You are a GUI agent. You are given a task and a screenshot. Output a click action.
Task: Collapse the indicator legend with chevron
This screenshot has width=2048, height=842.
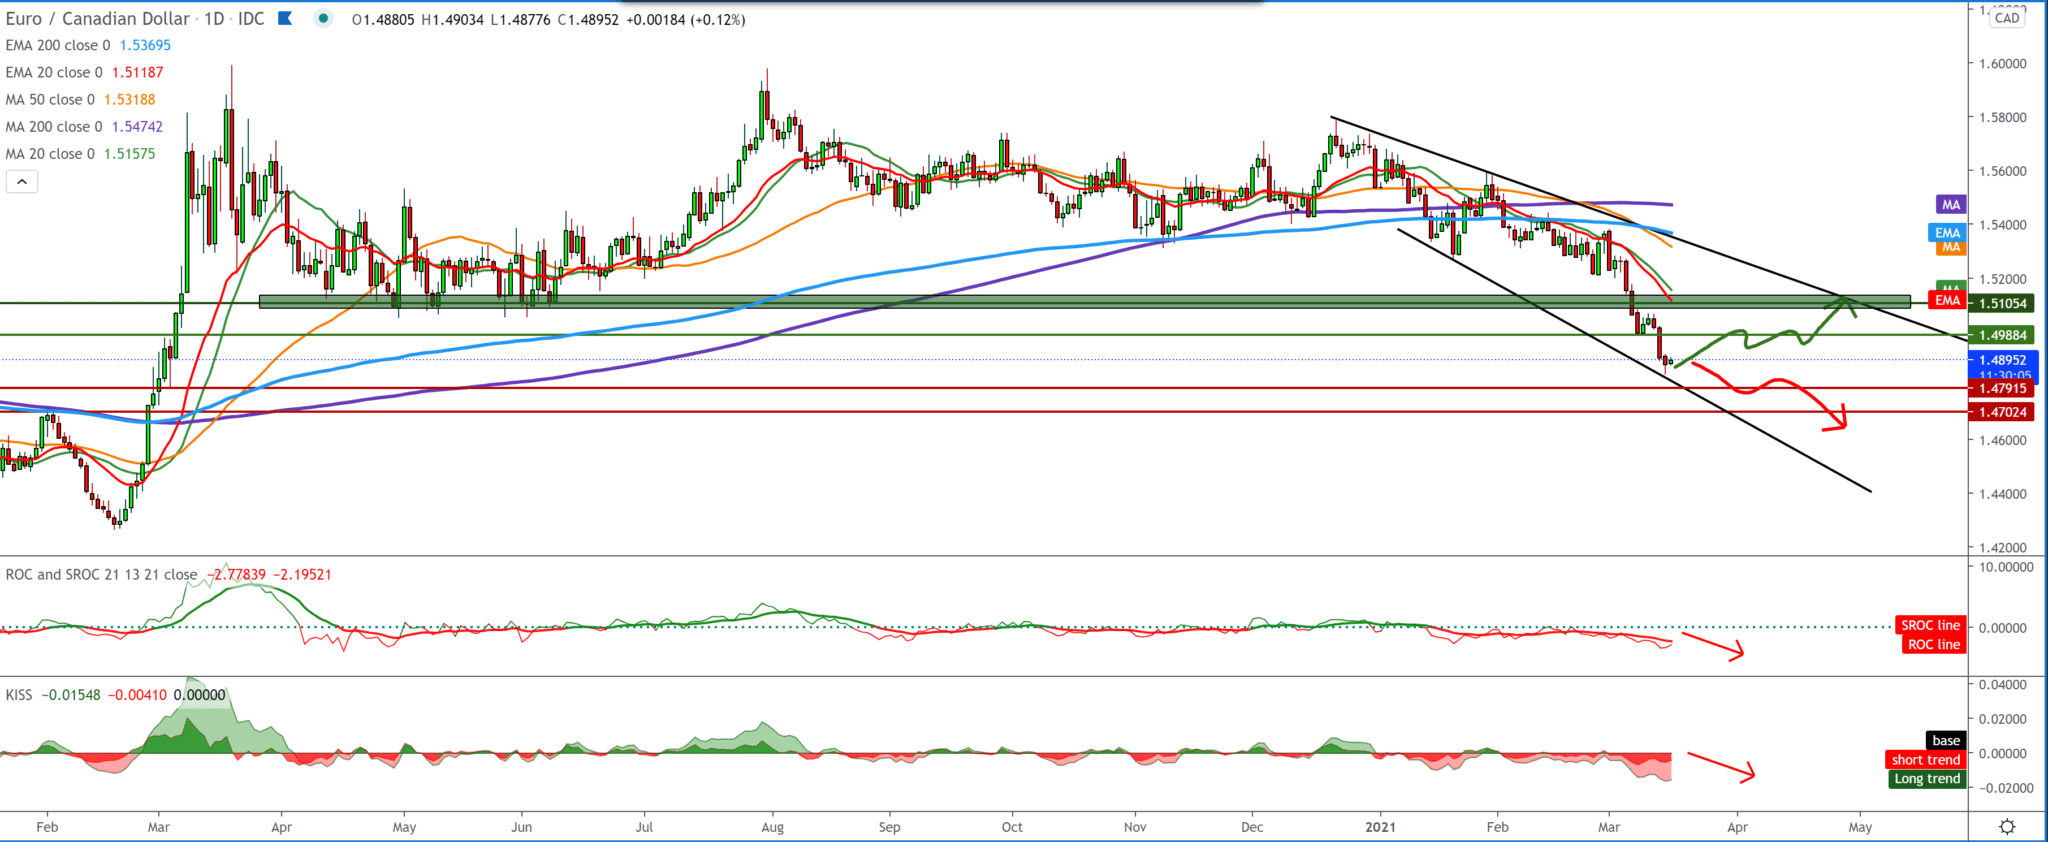tap(22, 181)
